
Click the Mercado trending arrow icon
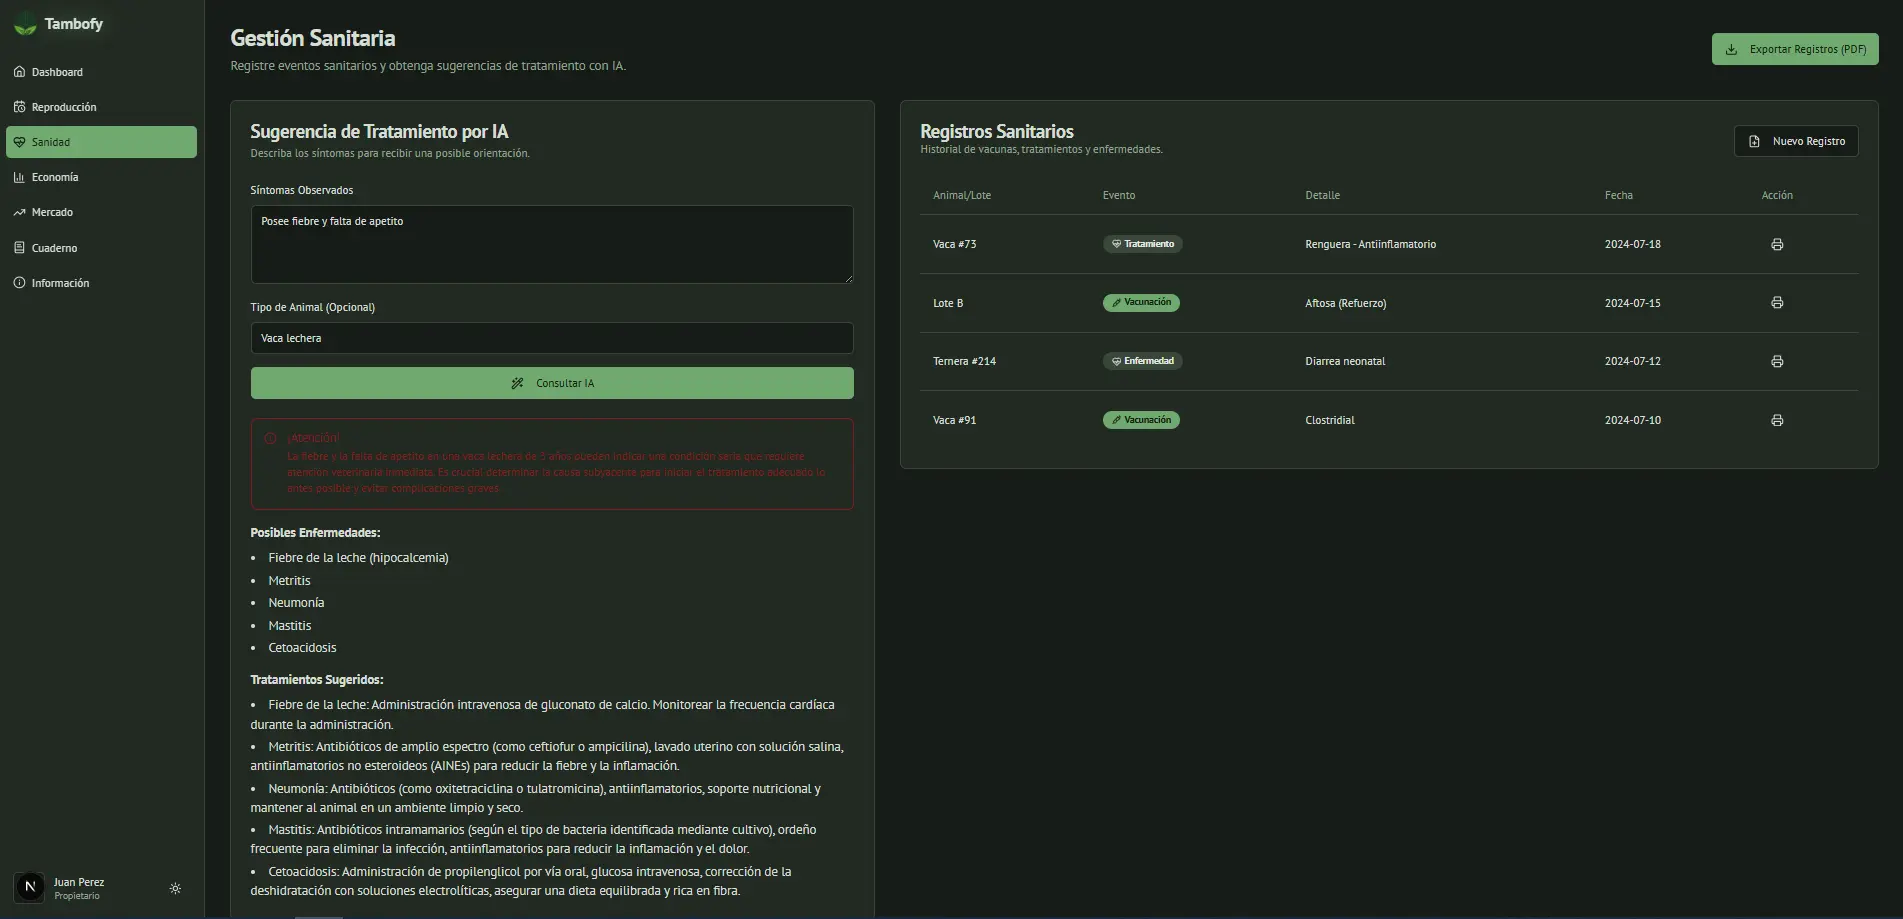(x=20, y=212)
